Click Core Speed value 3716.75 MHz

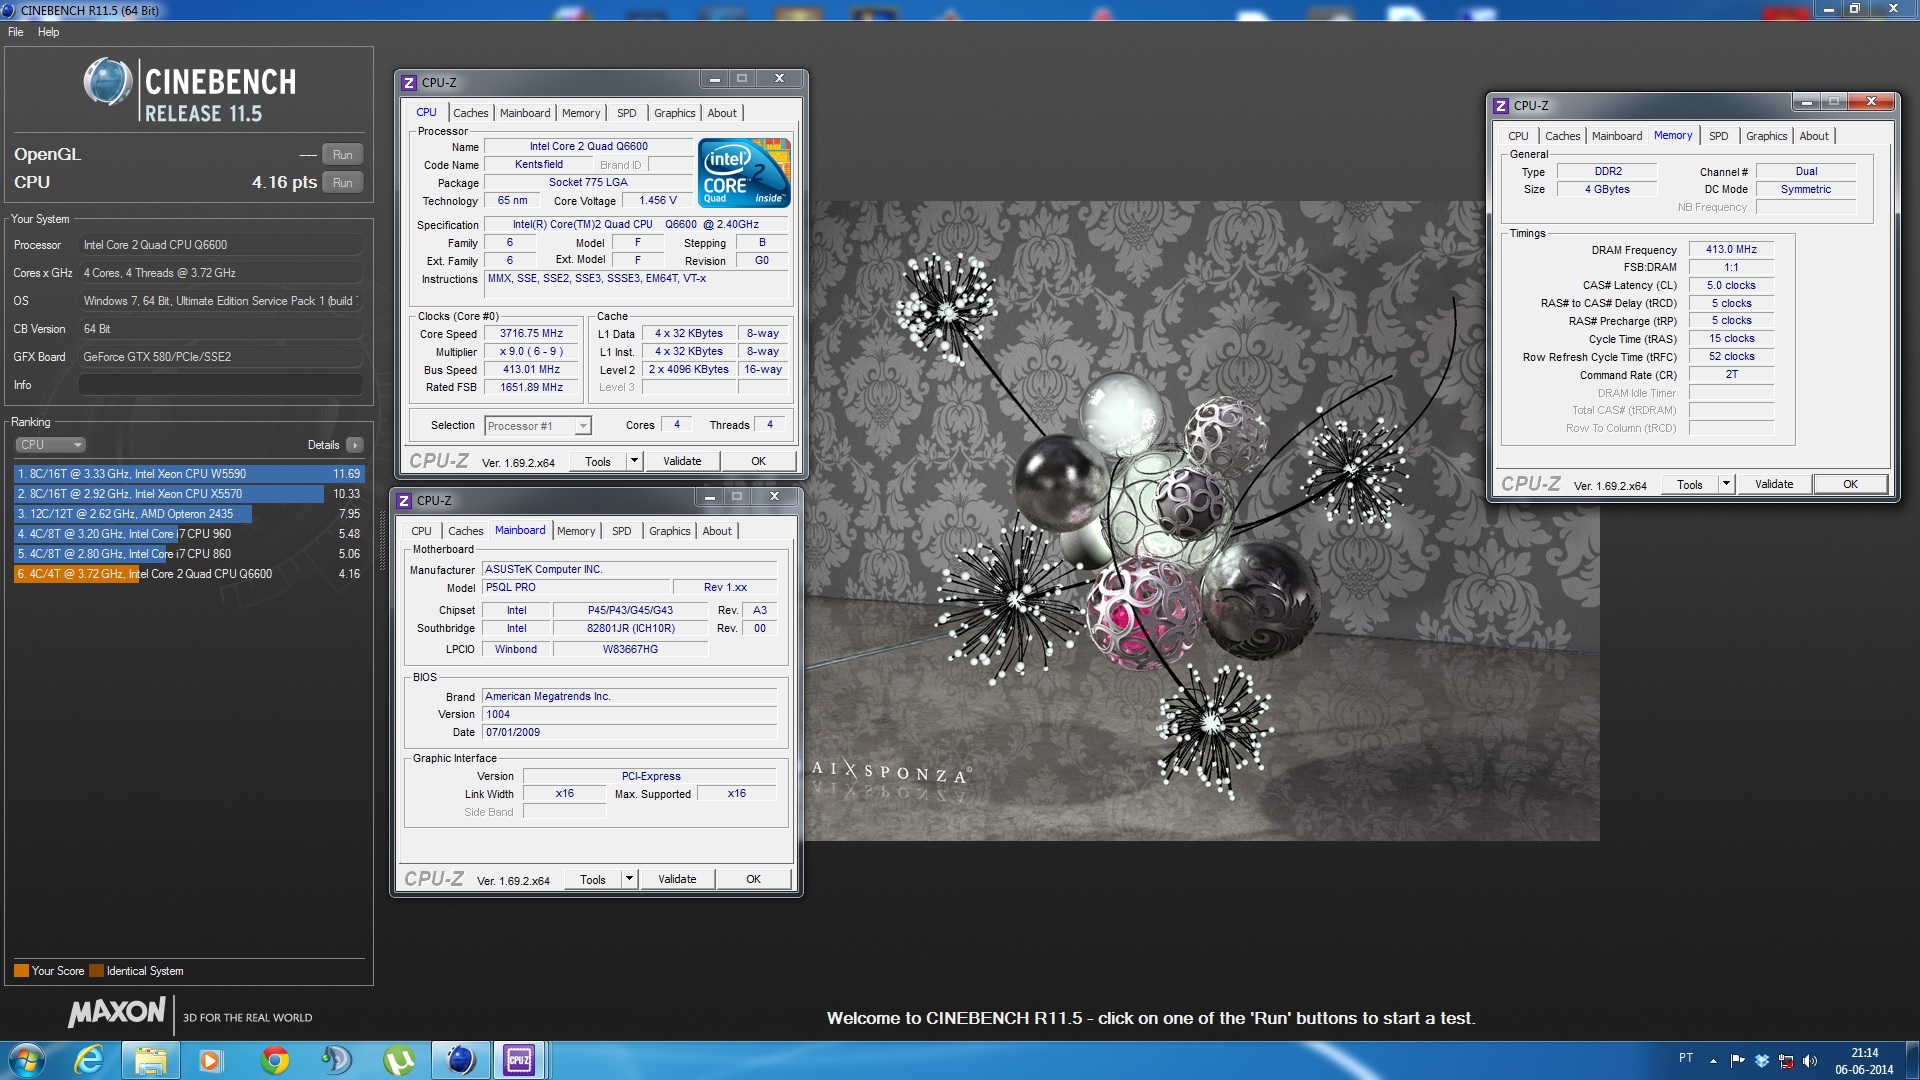[x=532, y=334]
